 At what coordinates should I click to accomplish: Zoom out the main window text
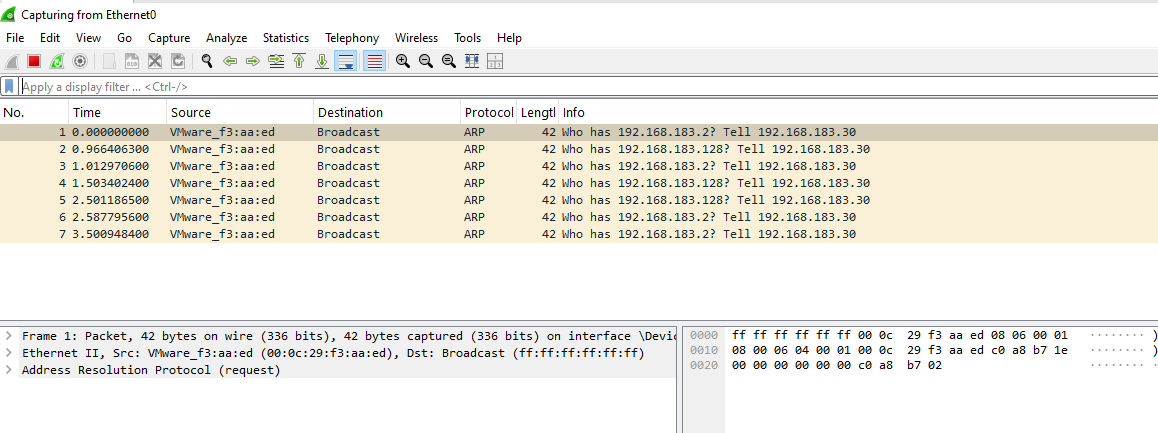[425, 61]
